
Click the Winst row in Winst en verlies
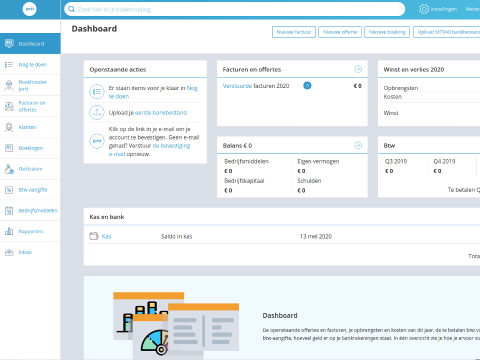(391, 113)
